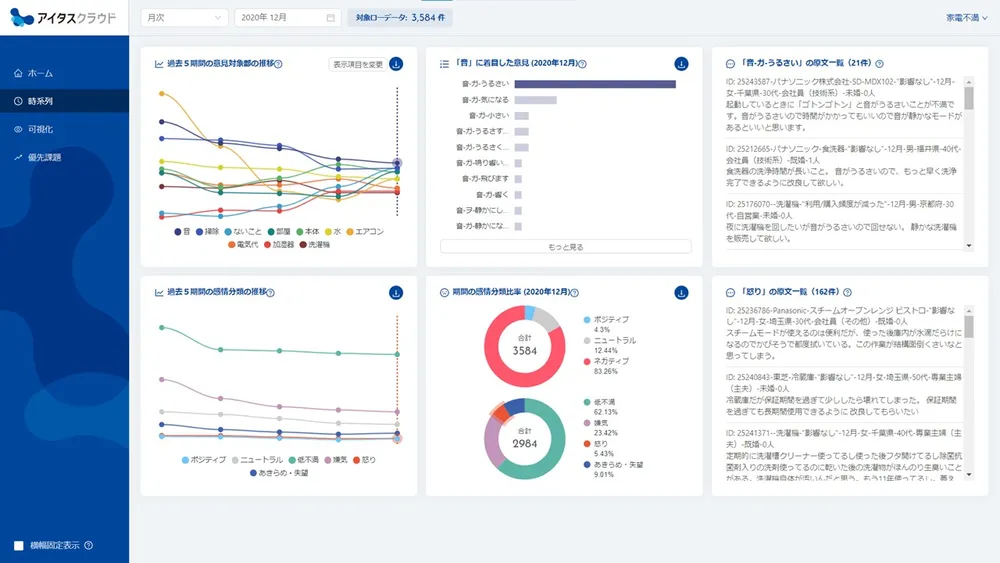Open review ID: 25236786 entry

(843, 333)
